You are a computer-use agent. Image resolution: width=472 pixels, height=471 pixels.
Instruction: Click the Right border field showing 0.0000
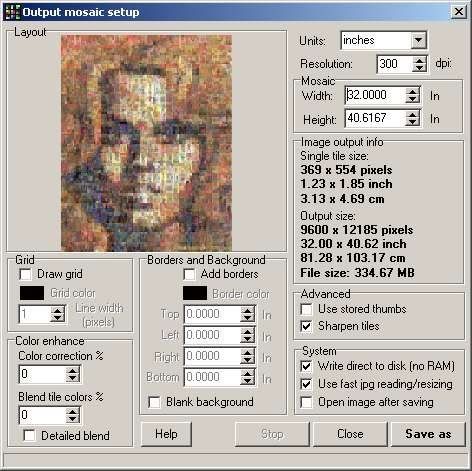(x=212, y=356)
